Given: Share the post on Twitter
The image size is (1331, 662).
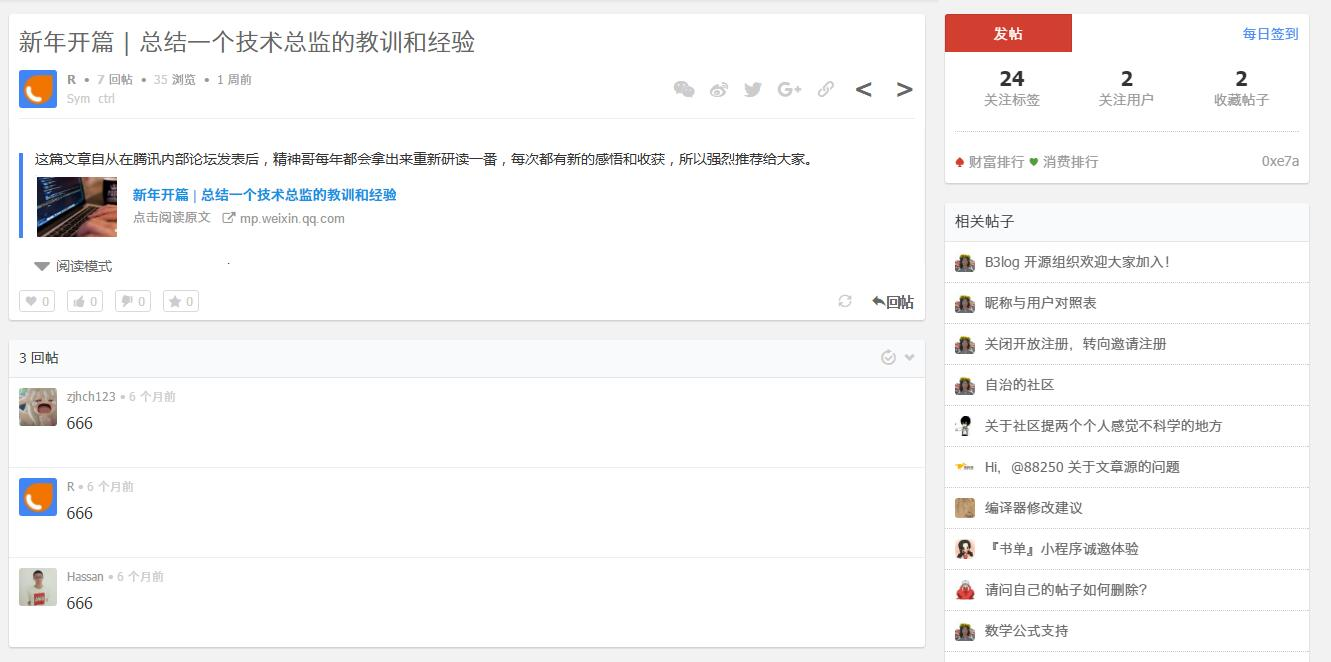Looking at the screenshot, I should click(753, 89).
